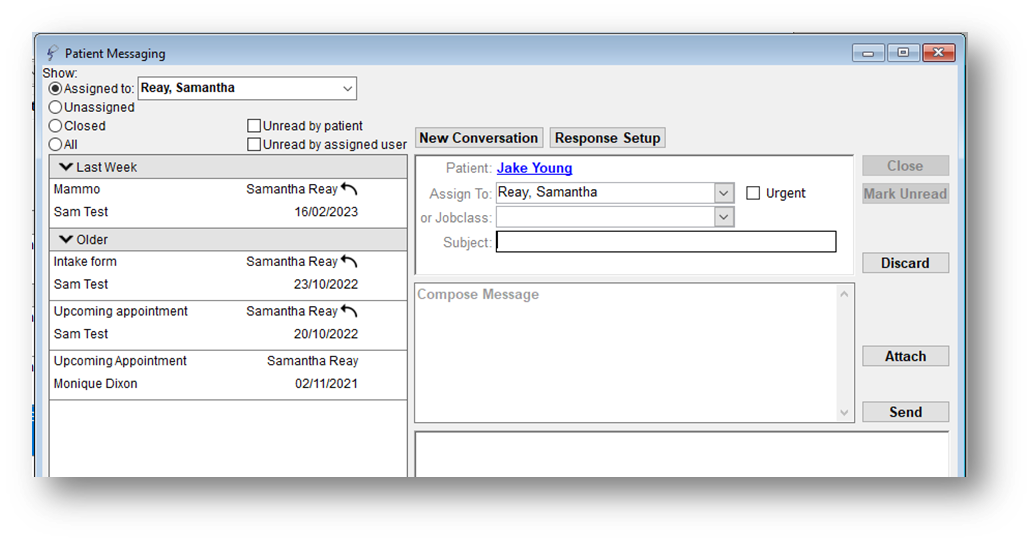1033x542 pixels.
Task: Click reply arrow on Upcoming appointment Sam Test row
Action: 349,311
